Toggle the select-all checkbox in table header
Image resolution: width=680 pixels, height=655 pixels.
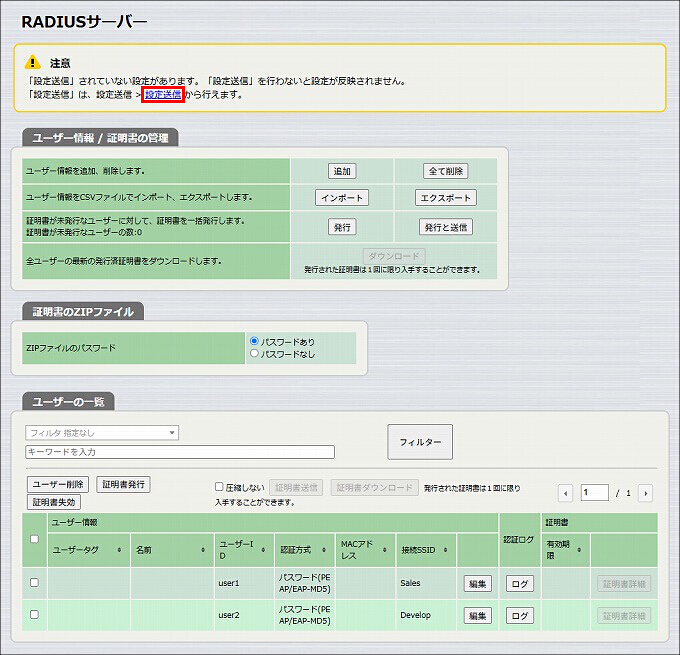click(34, 539)
